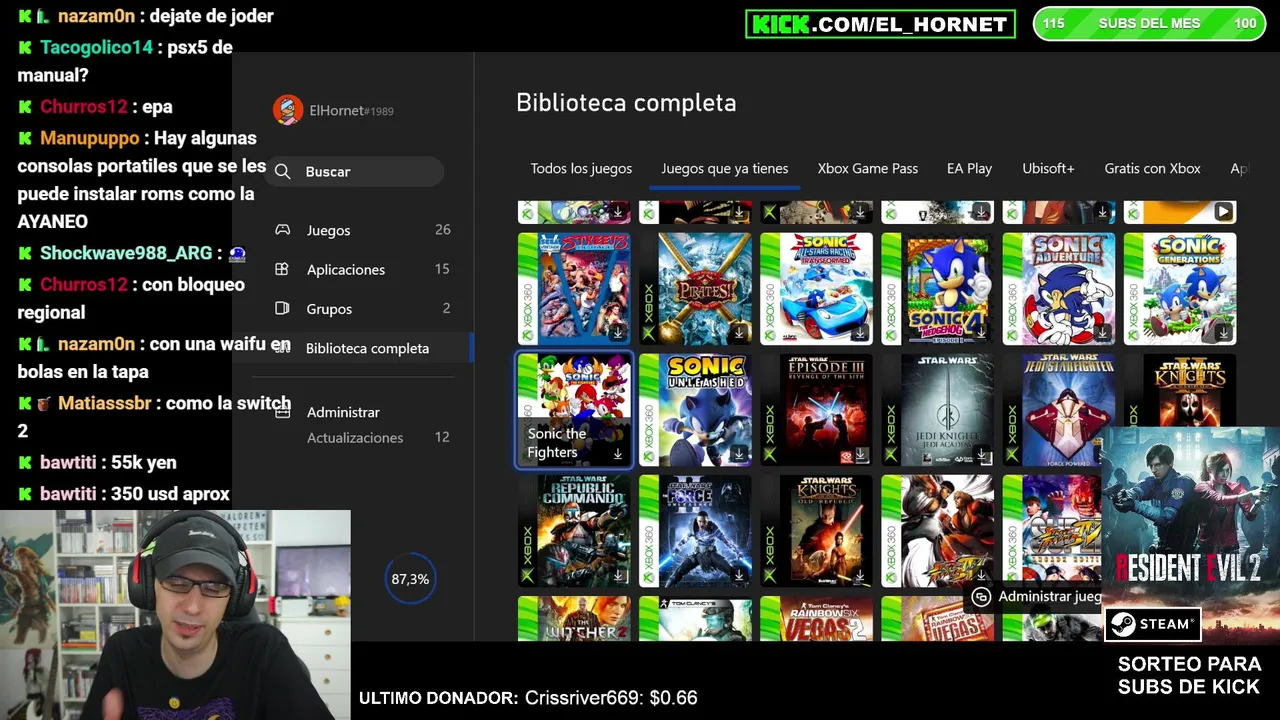Viewport: 1280px width, 720px height.
Task: Open Star Wars Force Unleashed II tile
Action: [x=695, y=531]
